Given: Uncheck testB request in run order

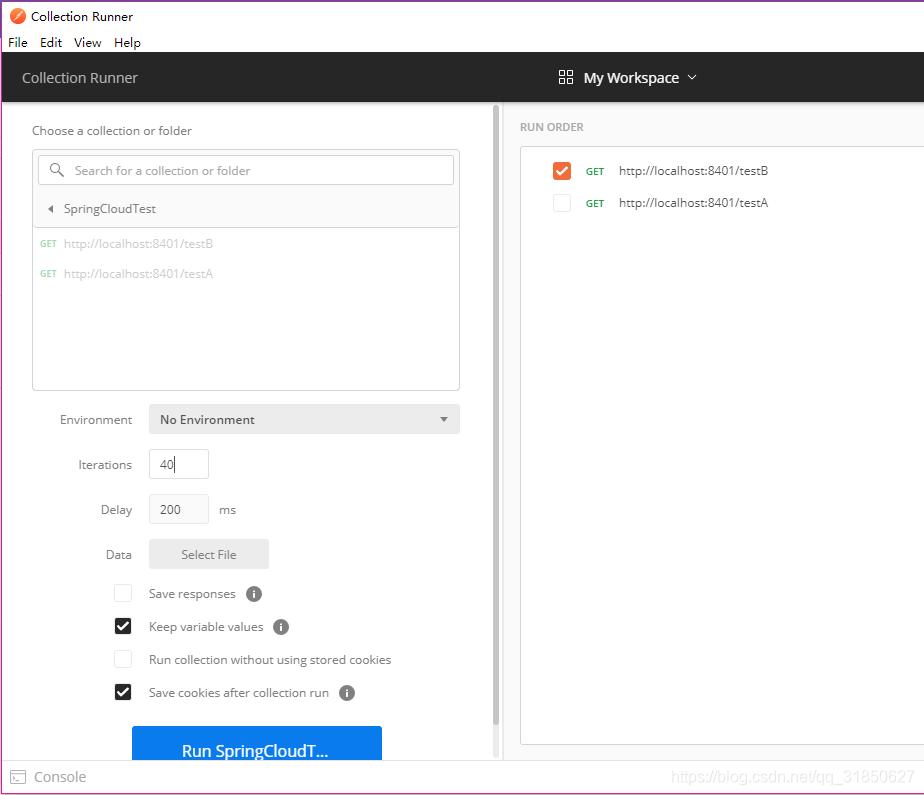Looking at the screenshot, I should coord(562,171).
